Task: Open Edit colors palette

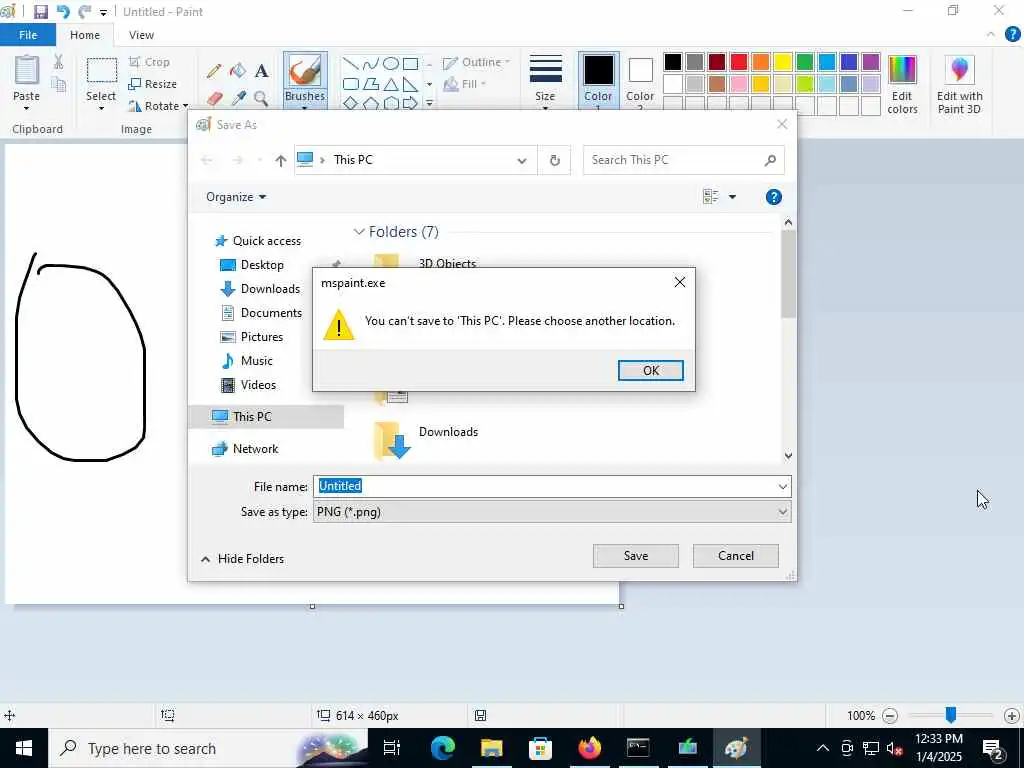Action: pyautogui.click(x=902, y=85)
